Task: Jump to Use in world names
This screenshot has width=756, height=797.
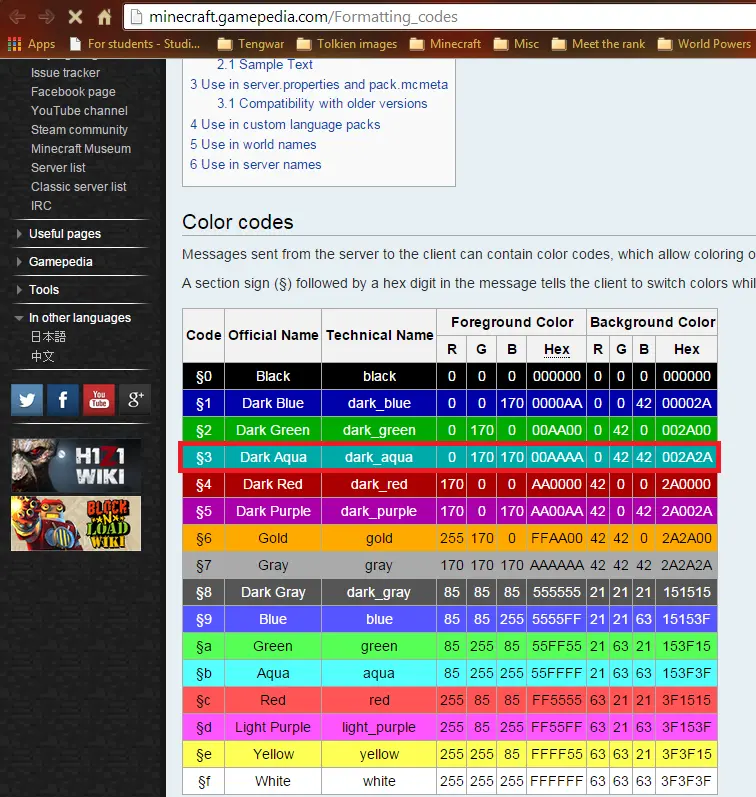Action: click(x=253, y=144)
